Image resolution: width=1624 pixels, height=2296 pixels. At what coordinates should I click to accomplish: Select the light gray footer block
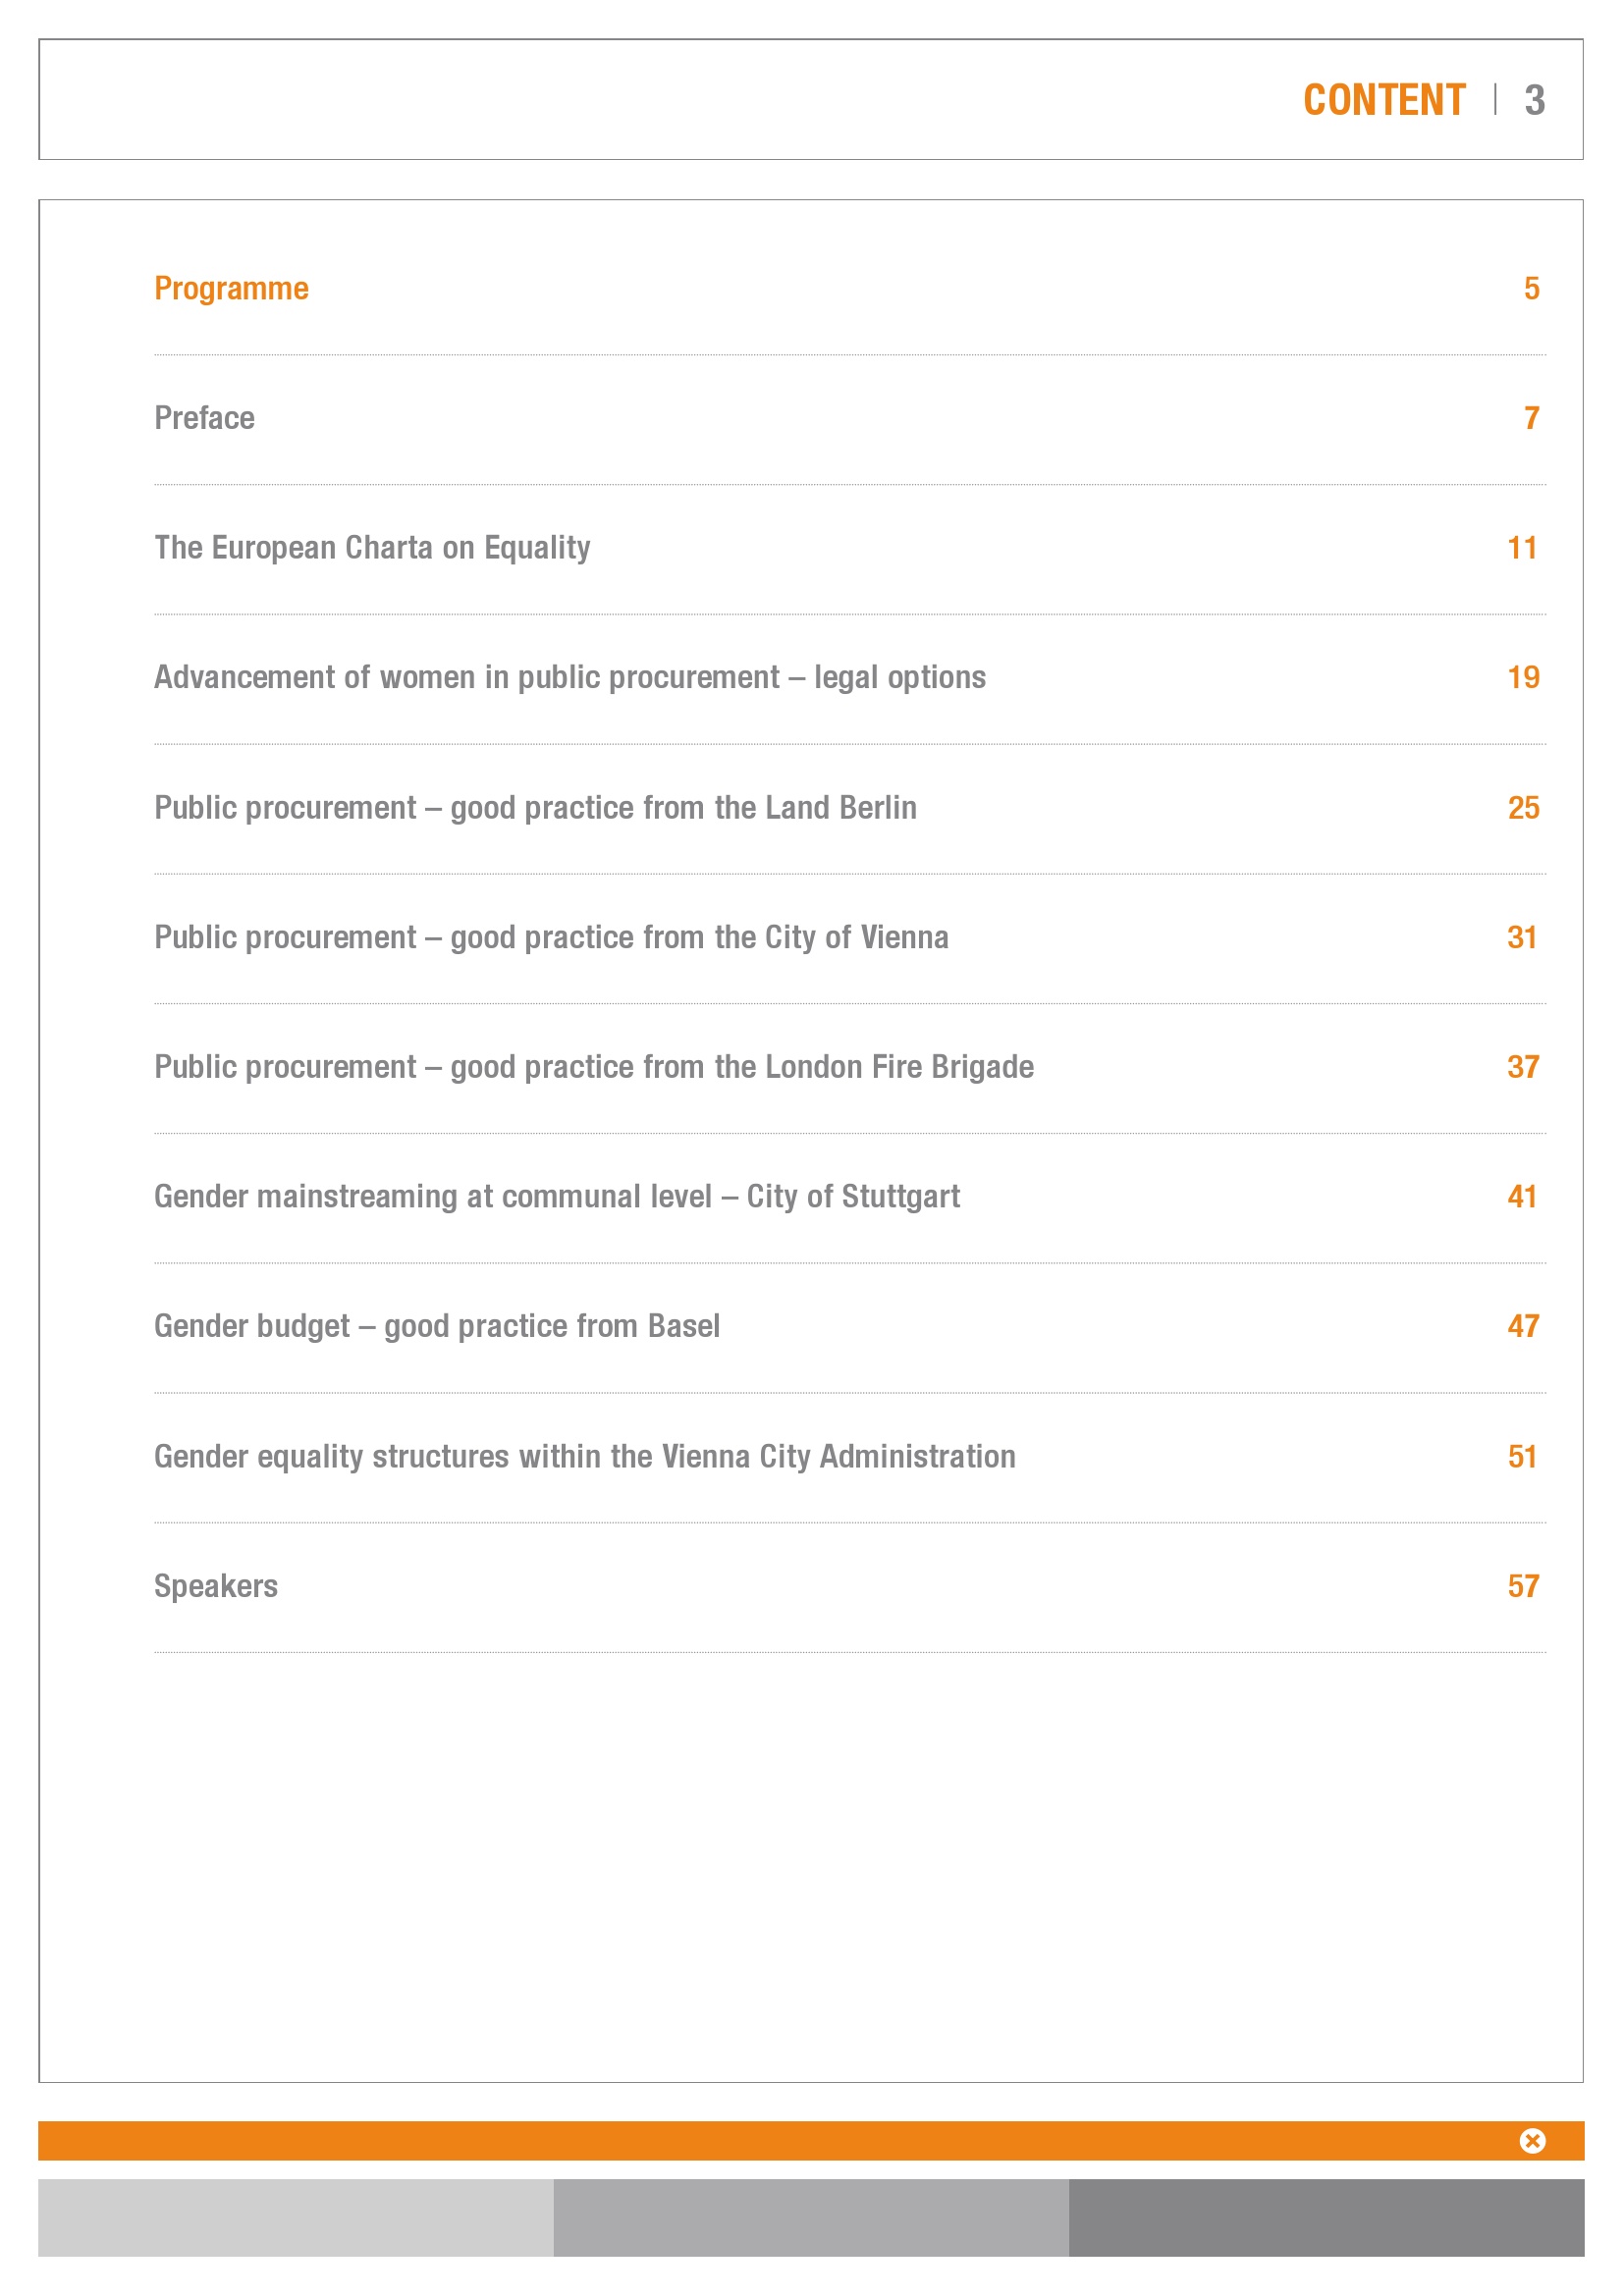pos(296,2217)
